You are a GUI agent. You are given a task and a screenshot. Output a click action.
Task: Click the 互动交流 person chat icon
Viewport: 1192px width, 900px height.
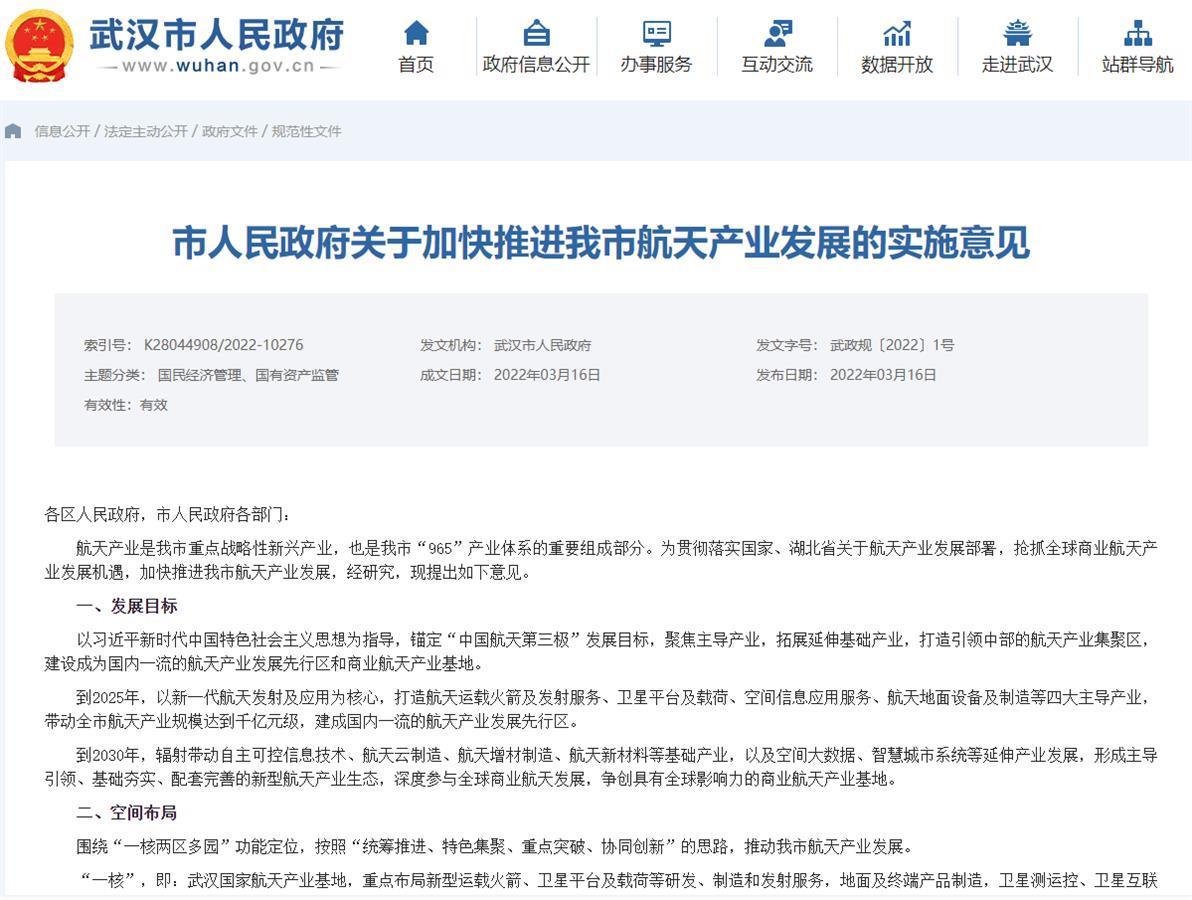777,33
